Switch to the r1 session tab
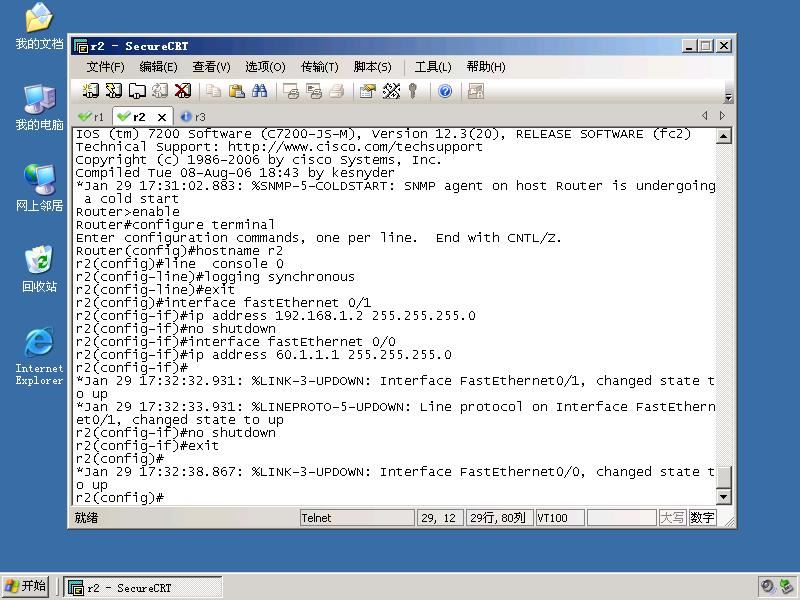This screenshot has height=600, width=800. [91, 117]
